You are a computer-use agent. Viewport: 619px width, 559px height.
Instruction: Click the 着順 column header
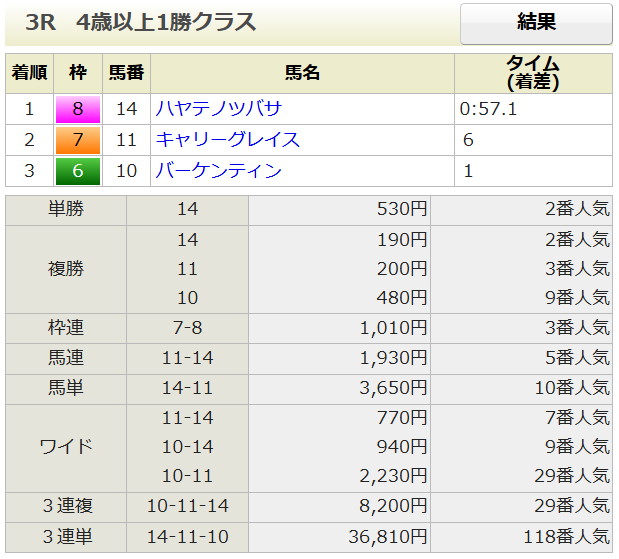pyautogui.click(x=29, y=73)
